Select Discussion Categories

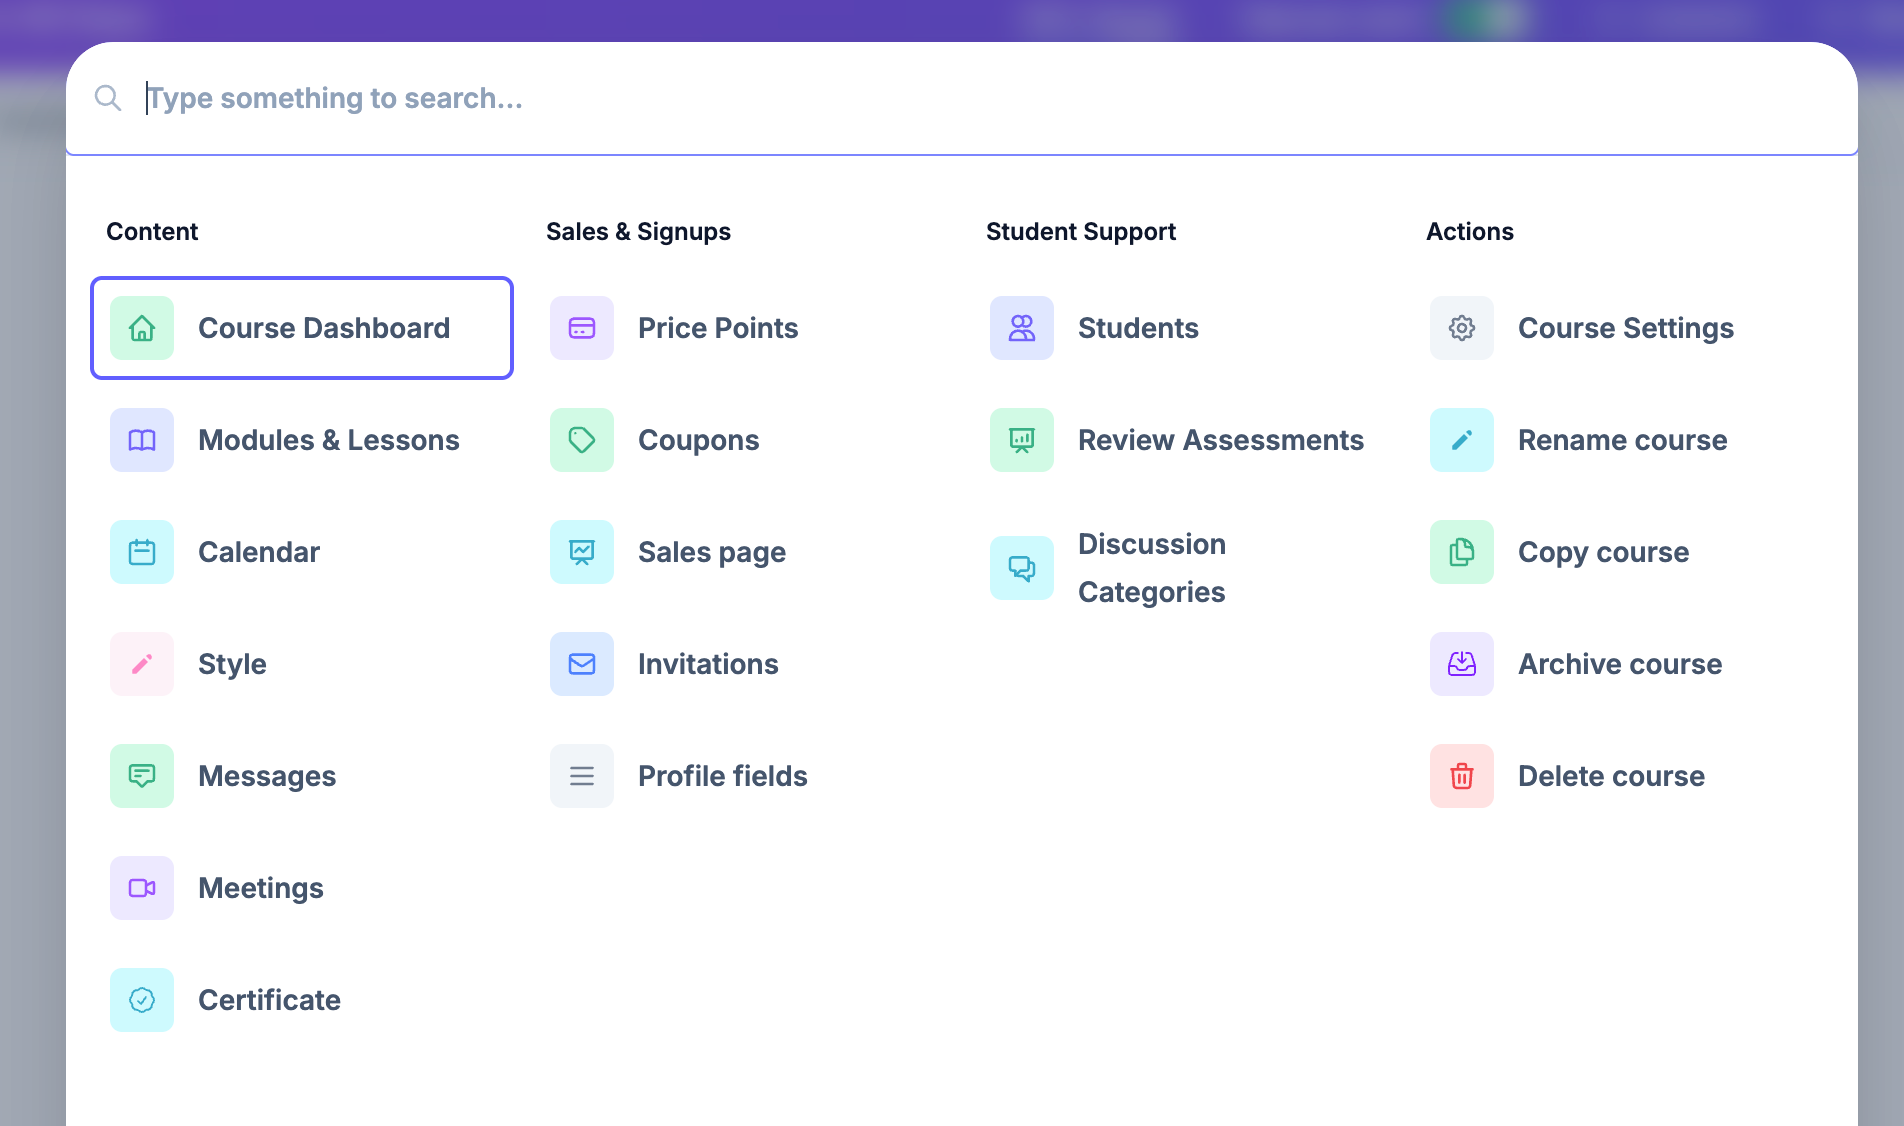click(1151, 567)
